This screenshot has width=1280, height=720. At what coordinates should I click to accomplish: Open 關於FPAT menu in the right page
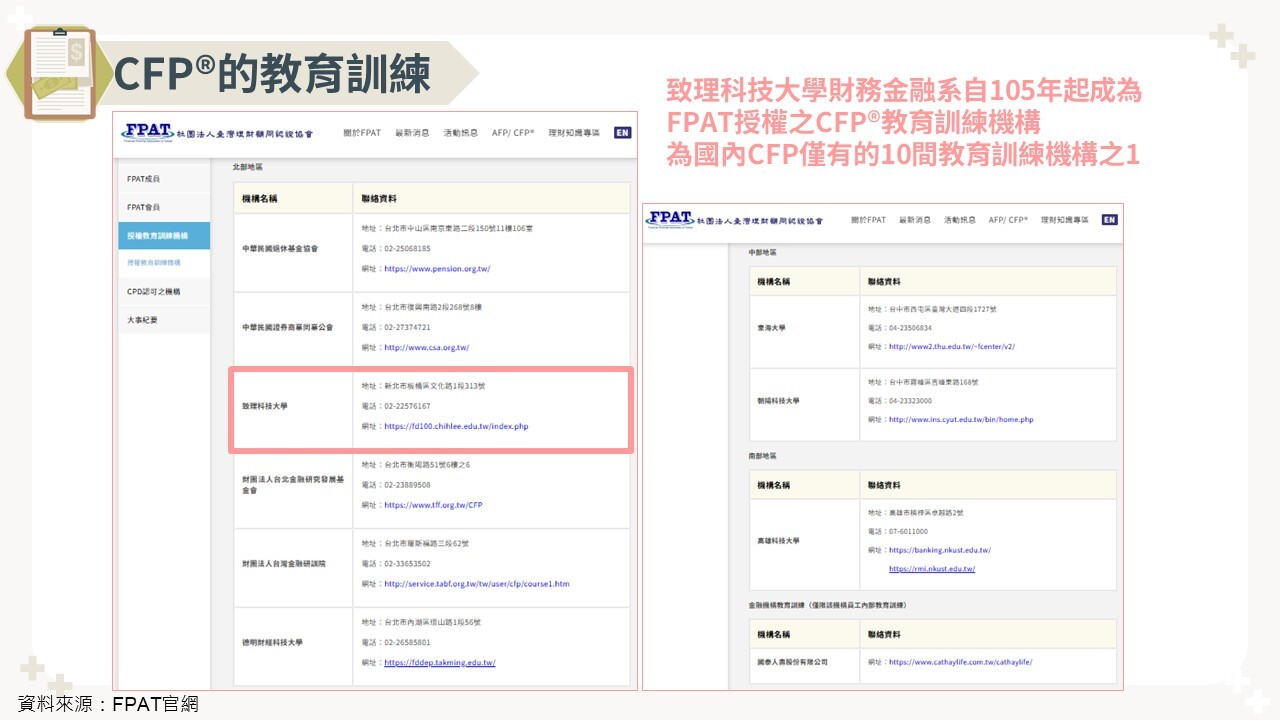[868, 220]
